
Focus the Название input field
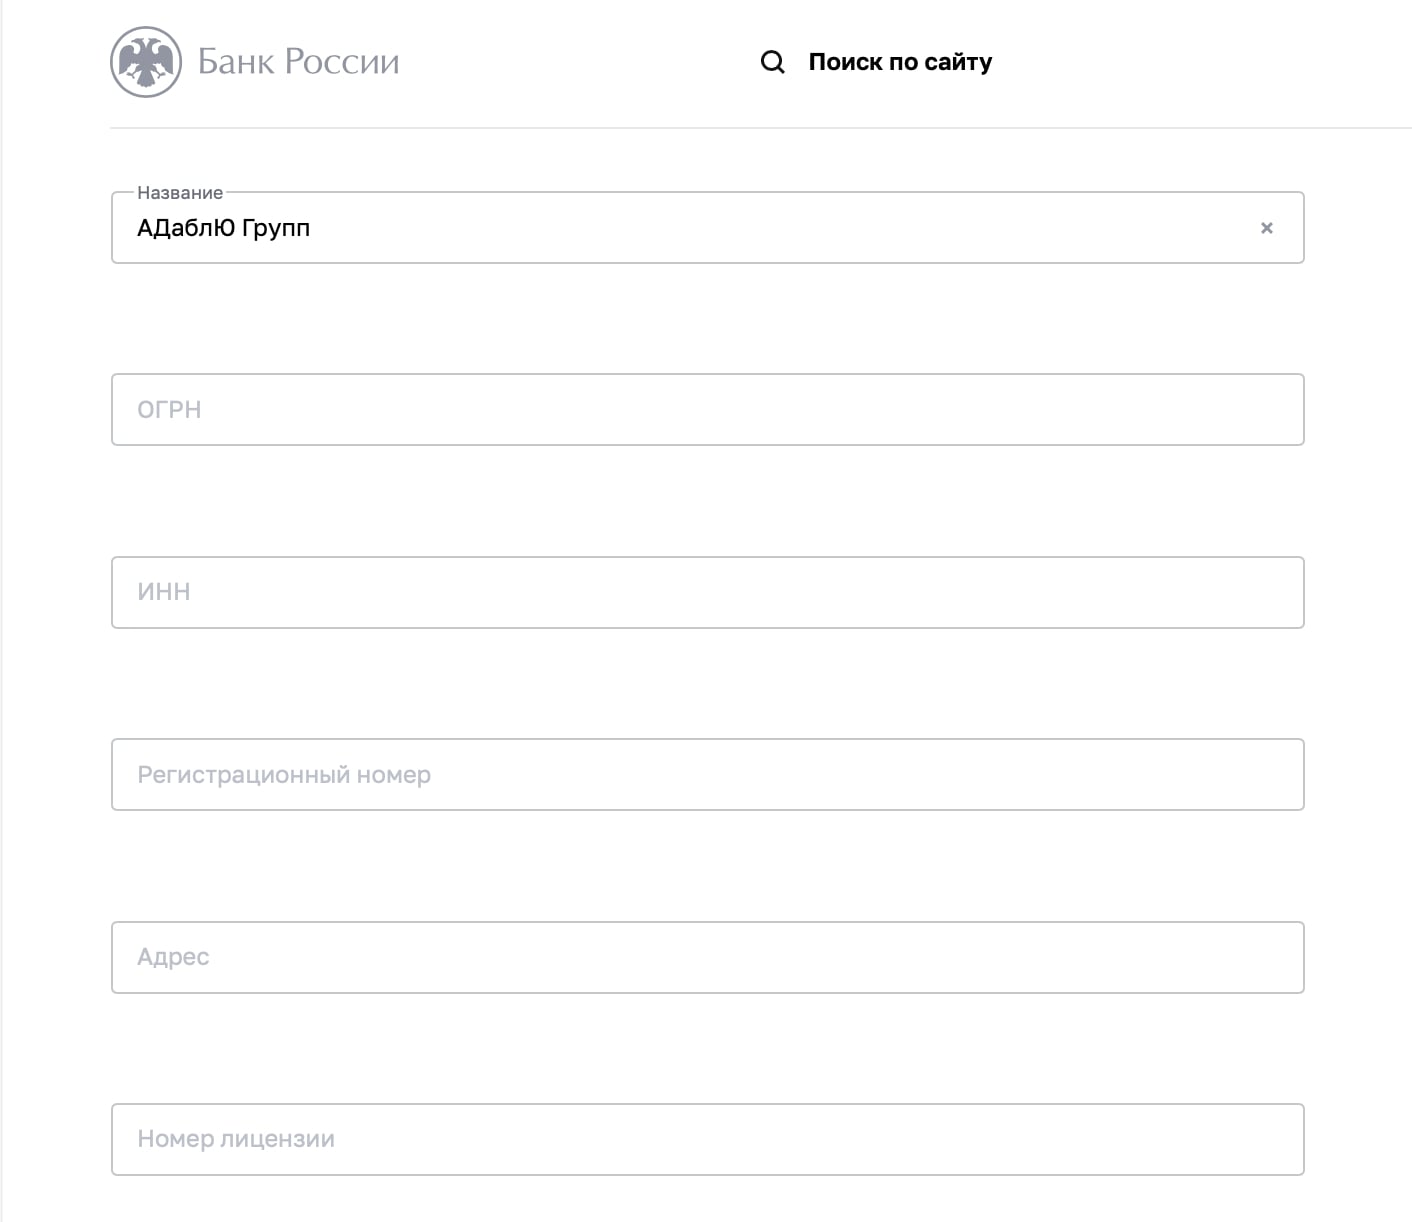tap(708, 228)
